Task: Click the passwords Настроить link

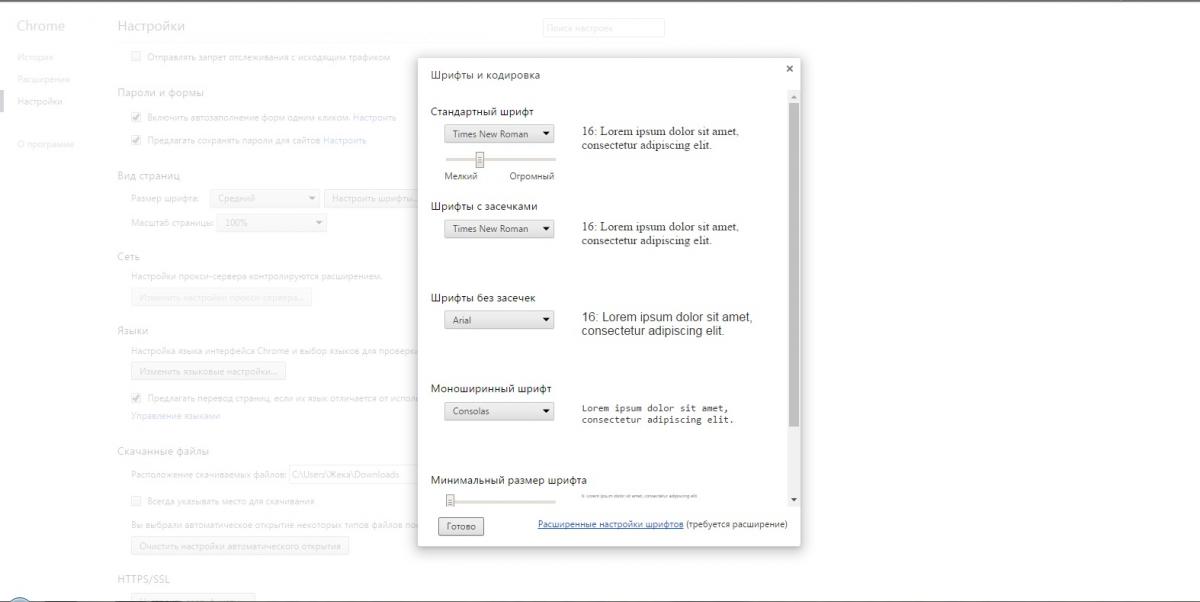Action: (344, 140)
